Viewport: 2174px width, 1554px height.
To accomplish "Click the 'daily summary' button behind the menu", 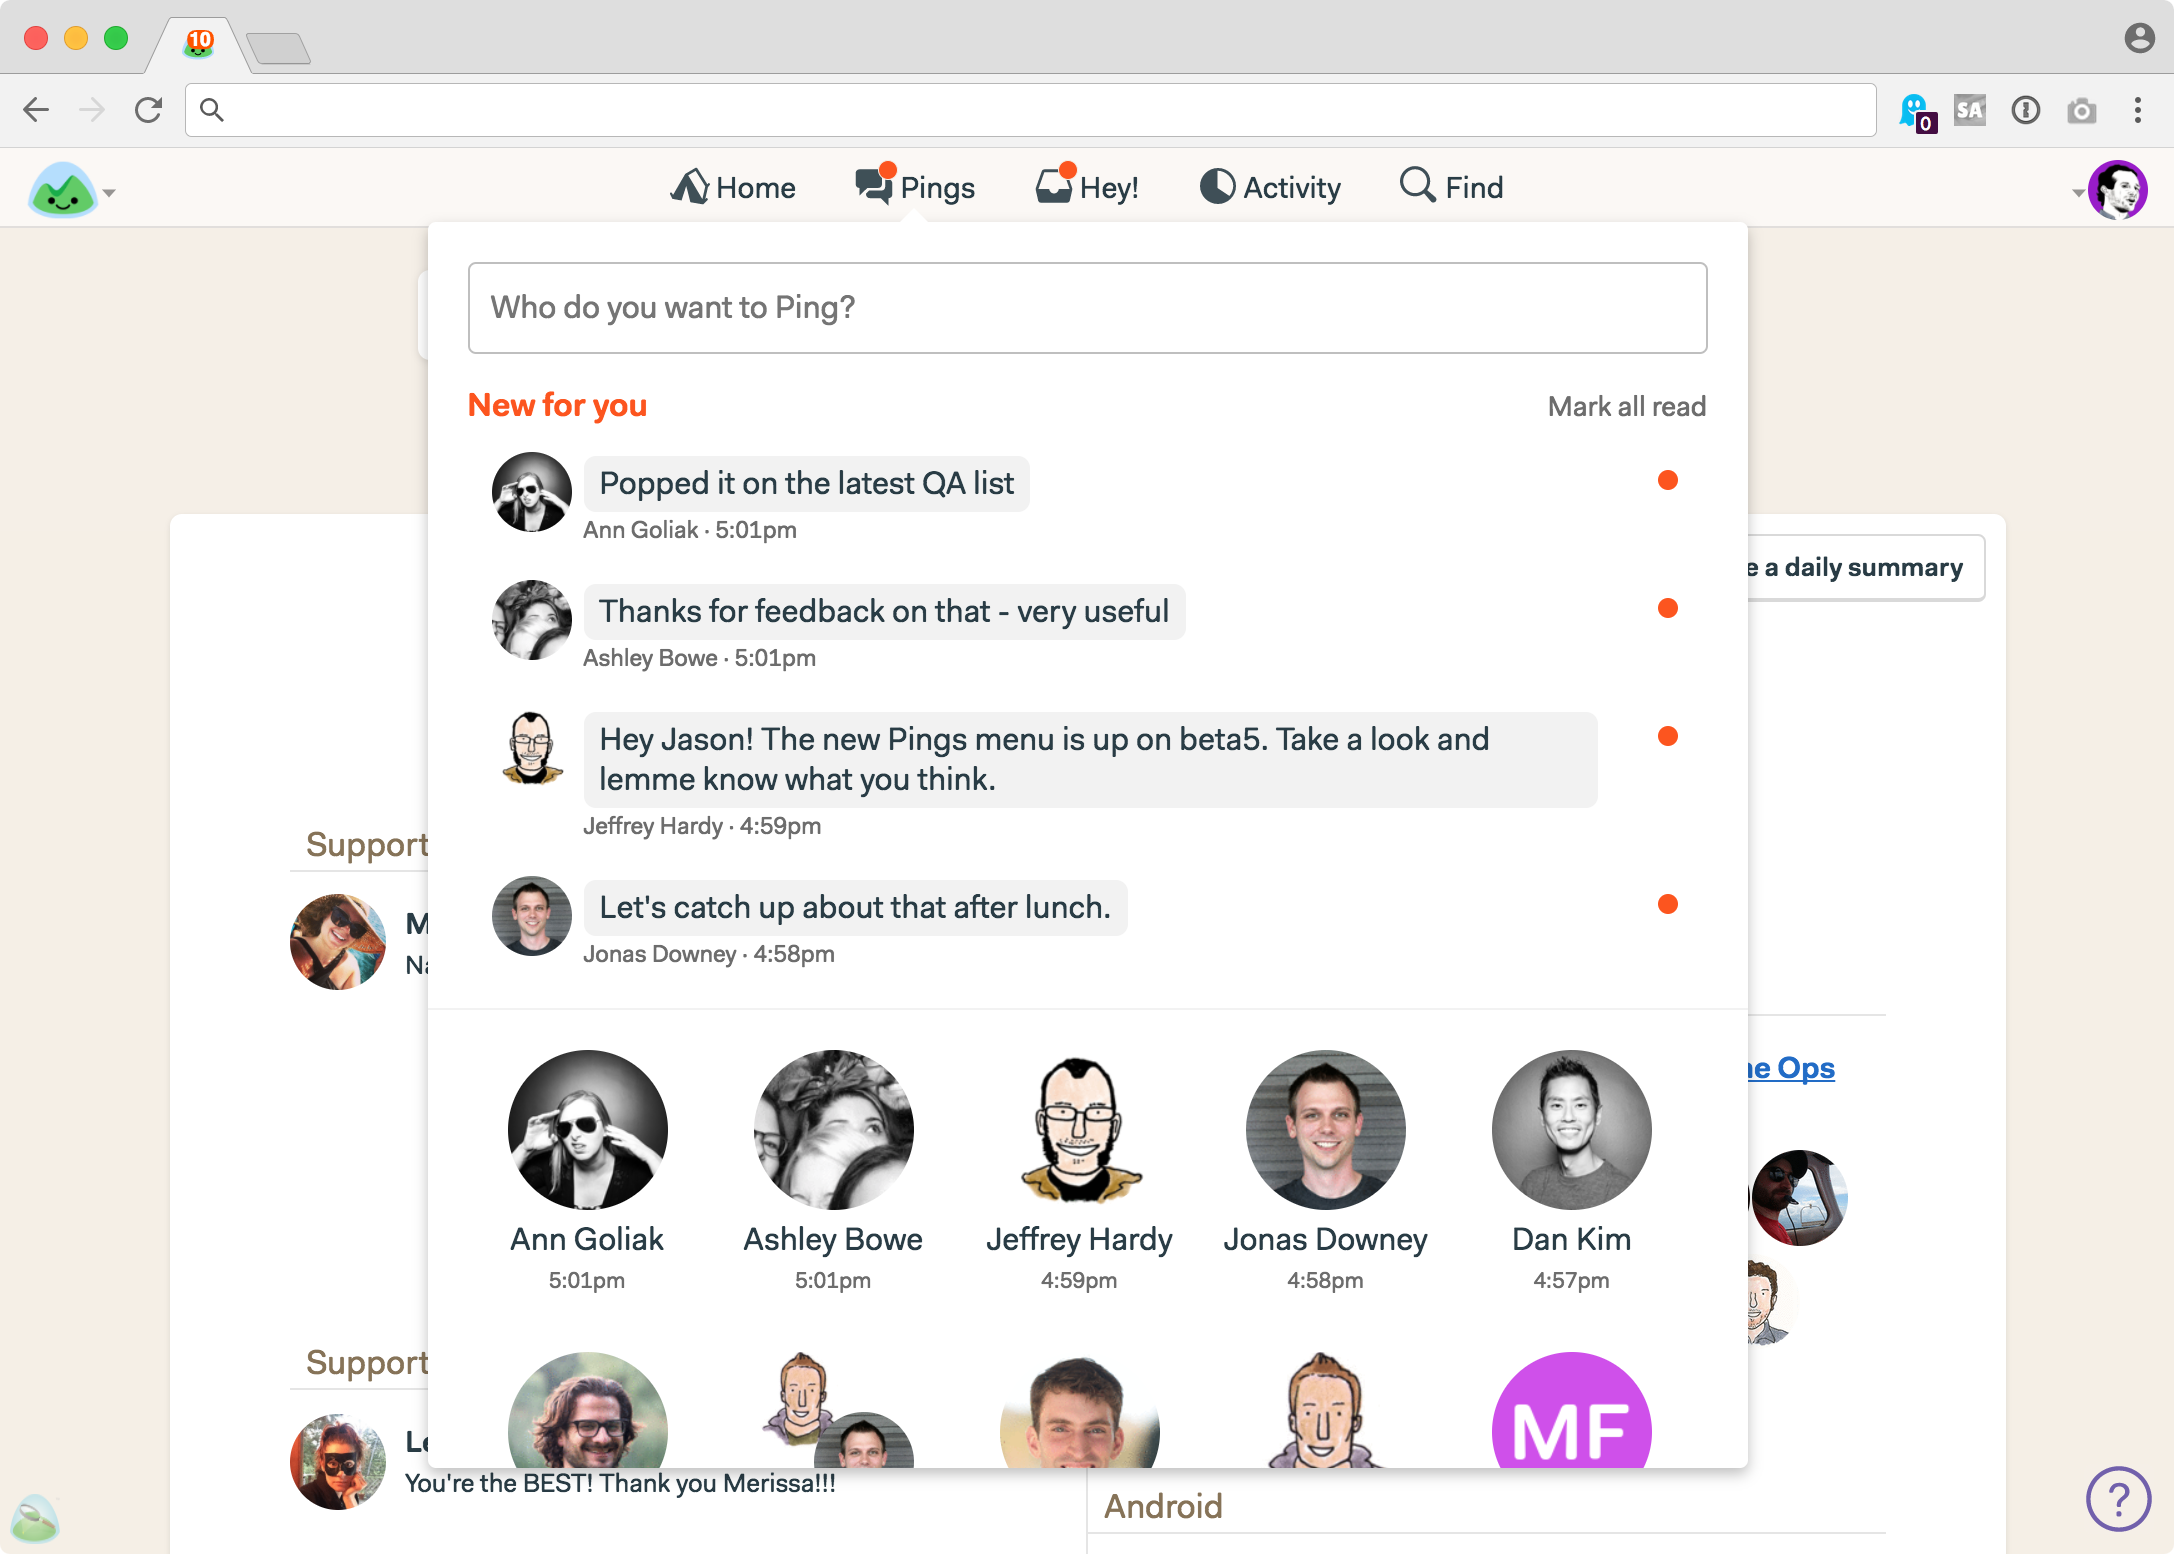I will tap(1866, 568).
